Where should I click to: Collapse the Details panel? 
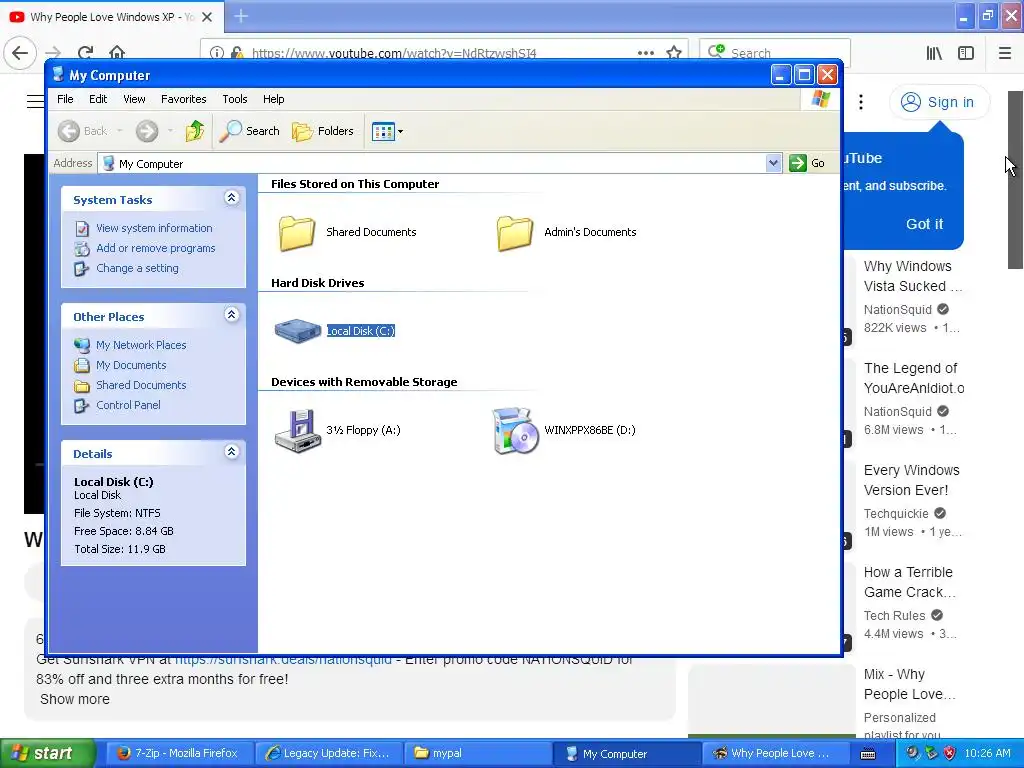click(x=231, y=452)
